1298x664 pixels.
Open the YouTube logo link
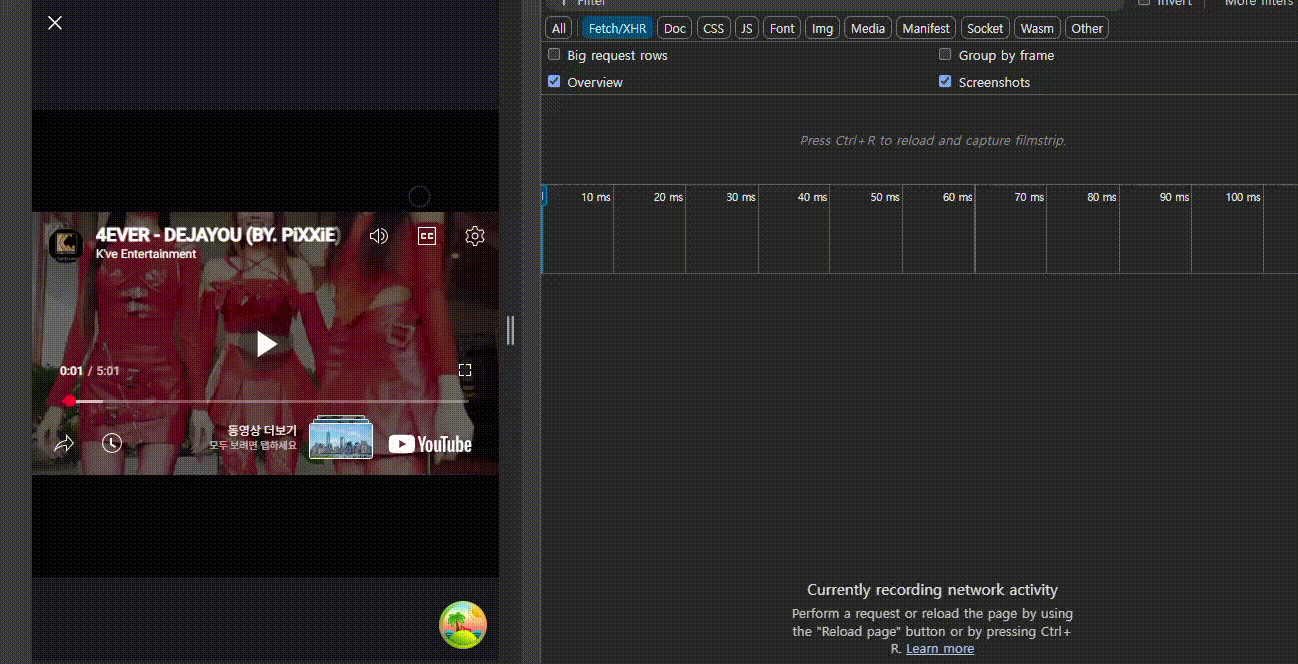pos(430,444)
